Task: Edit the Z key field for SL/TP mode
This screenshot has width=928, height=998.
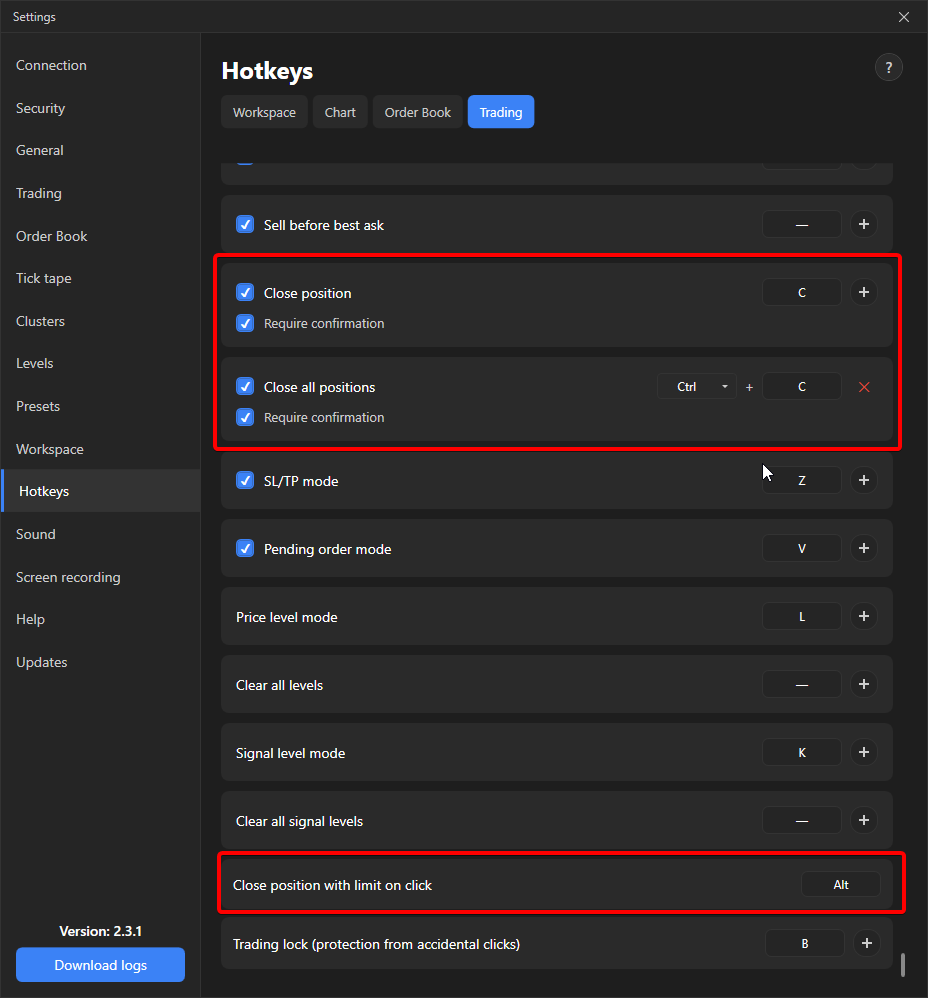Action: click(x=802, y=481)
